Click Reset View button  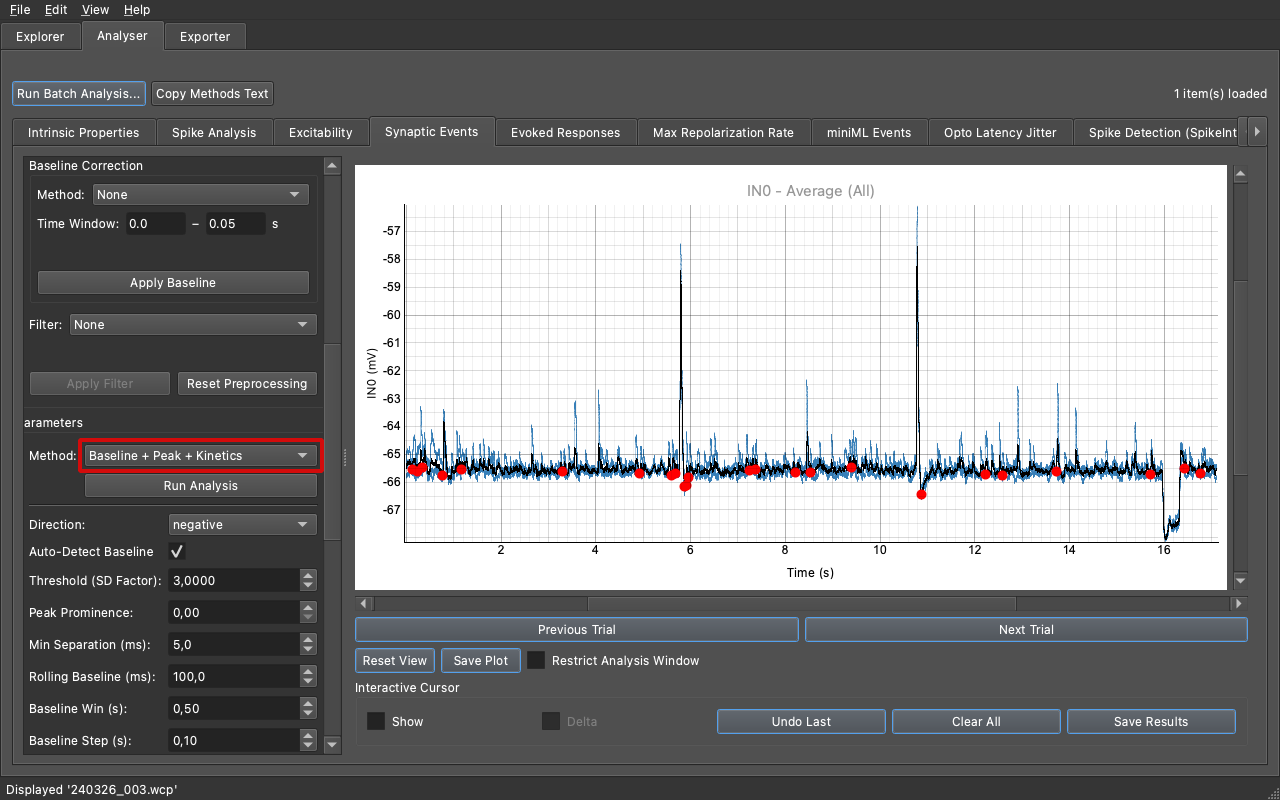(395, 661)
